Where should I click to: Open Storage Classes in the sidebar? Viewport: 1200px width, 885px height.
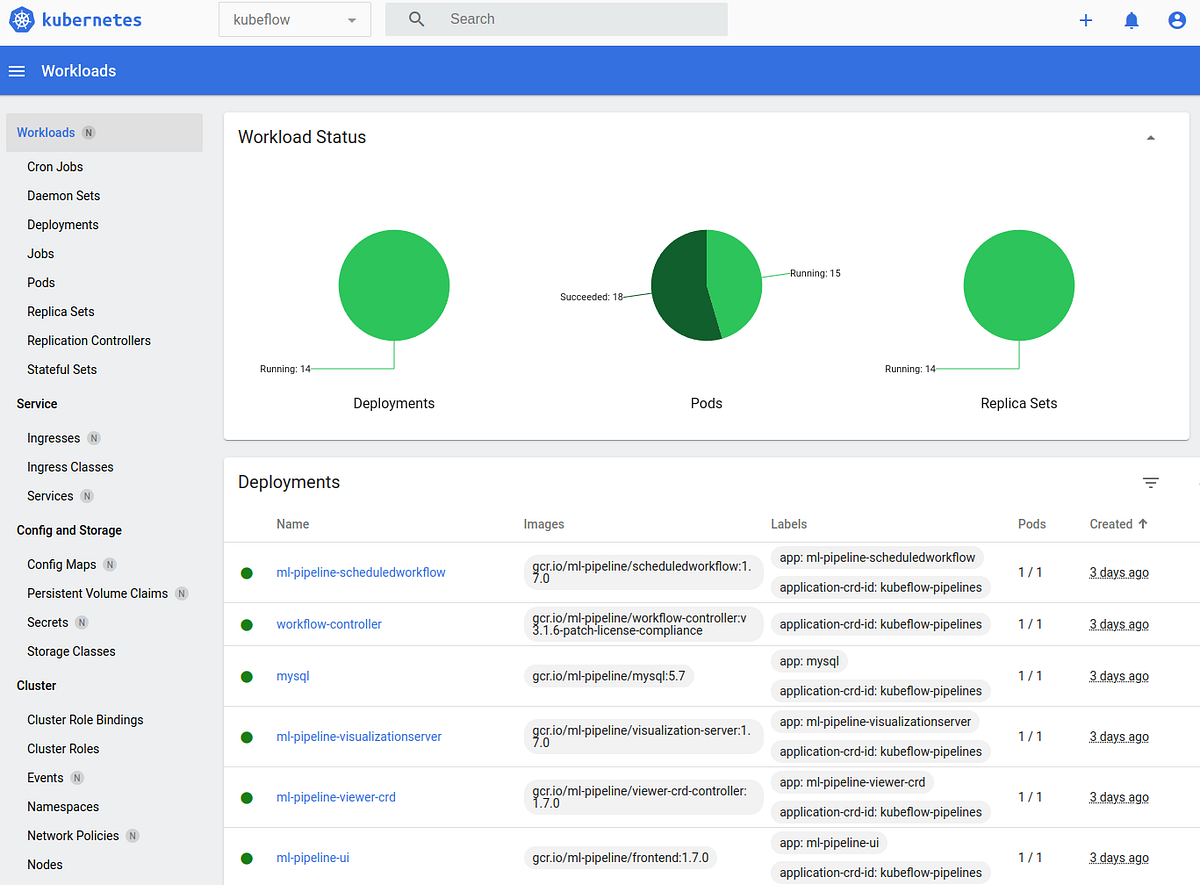tap(71, 651)
